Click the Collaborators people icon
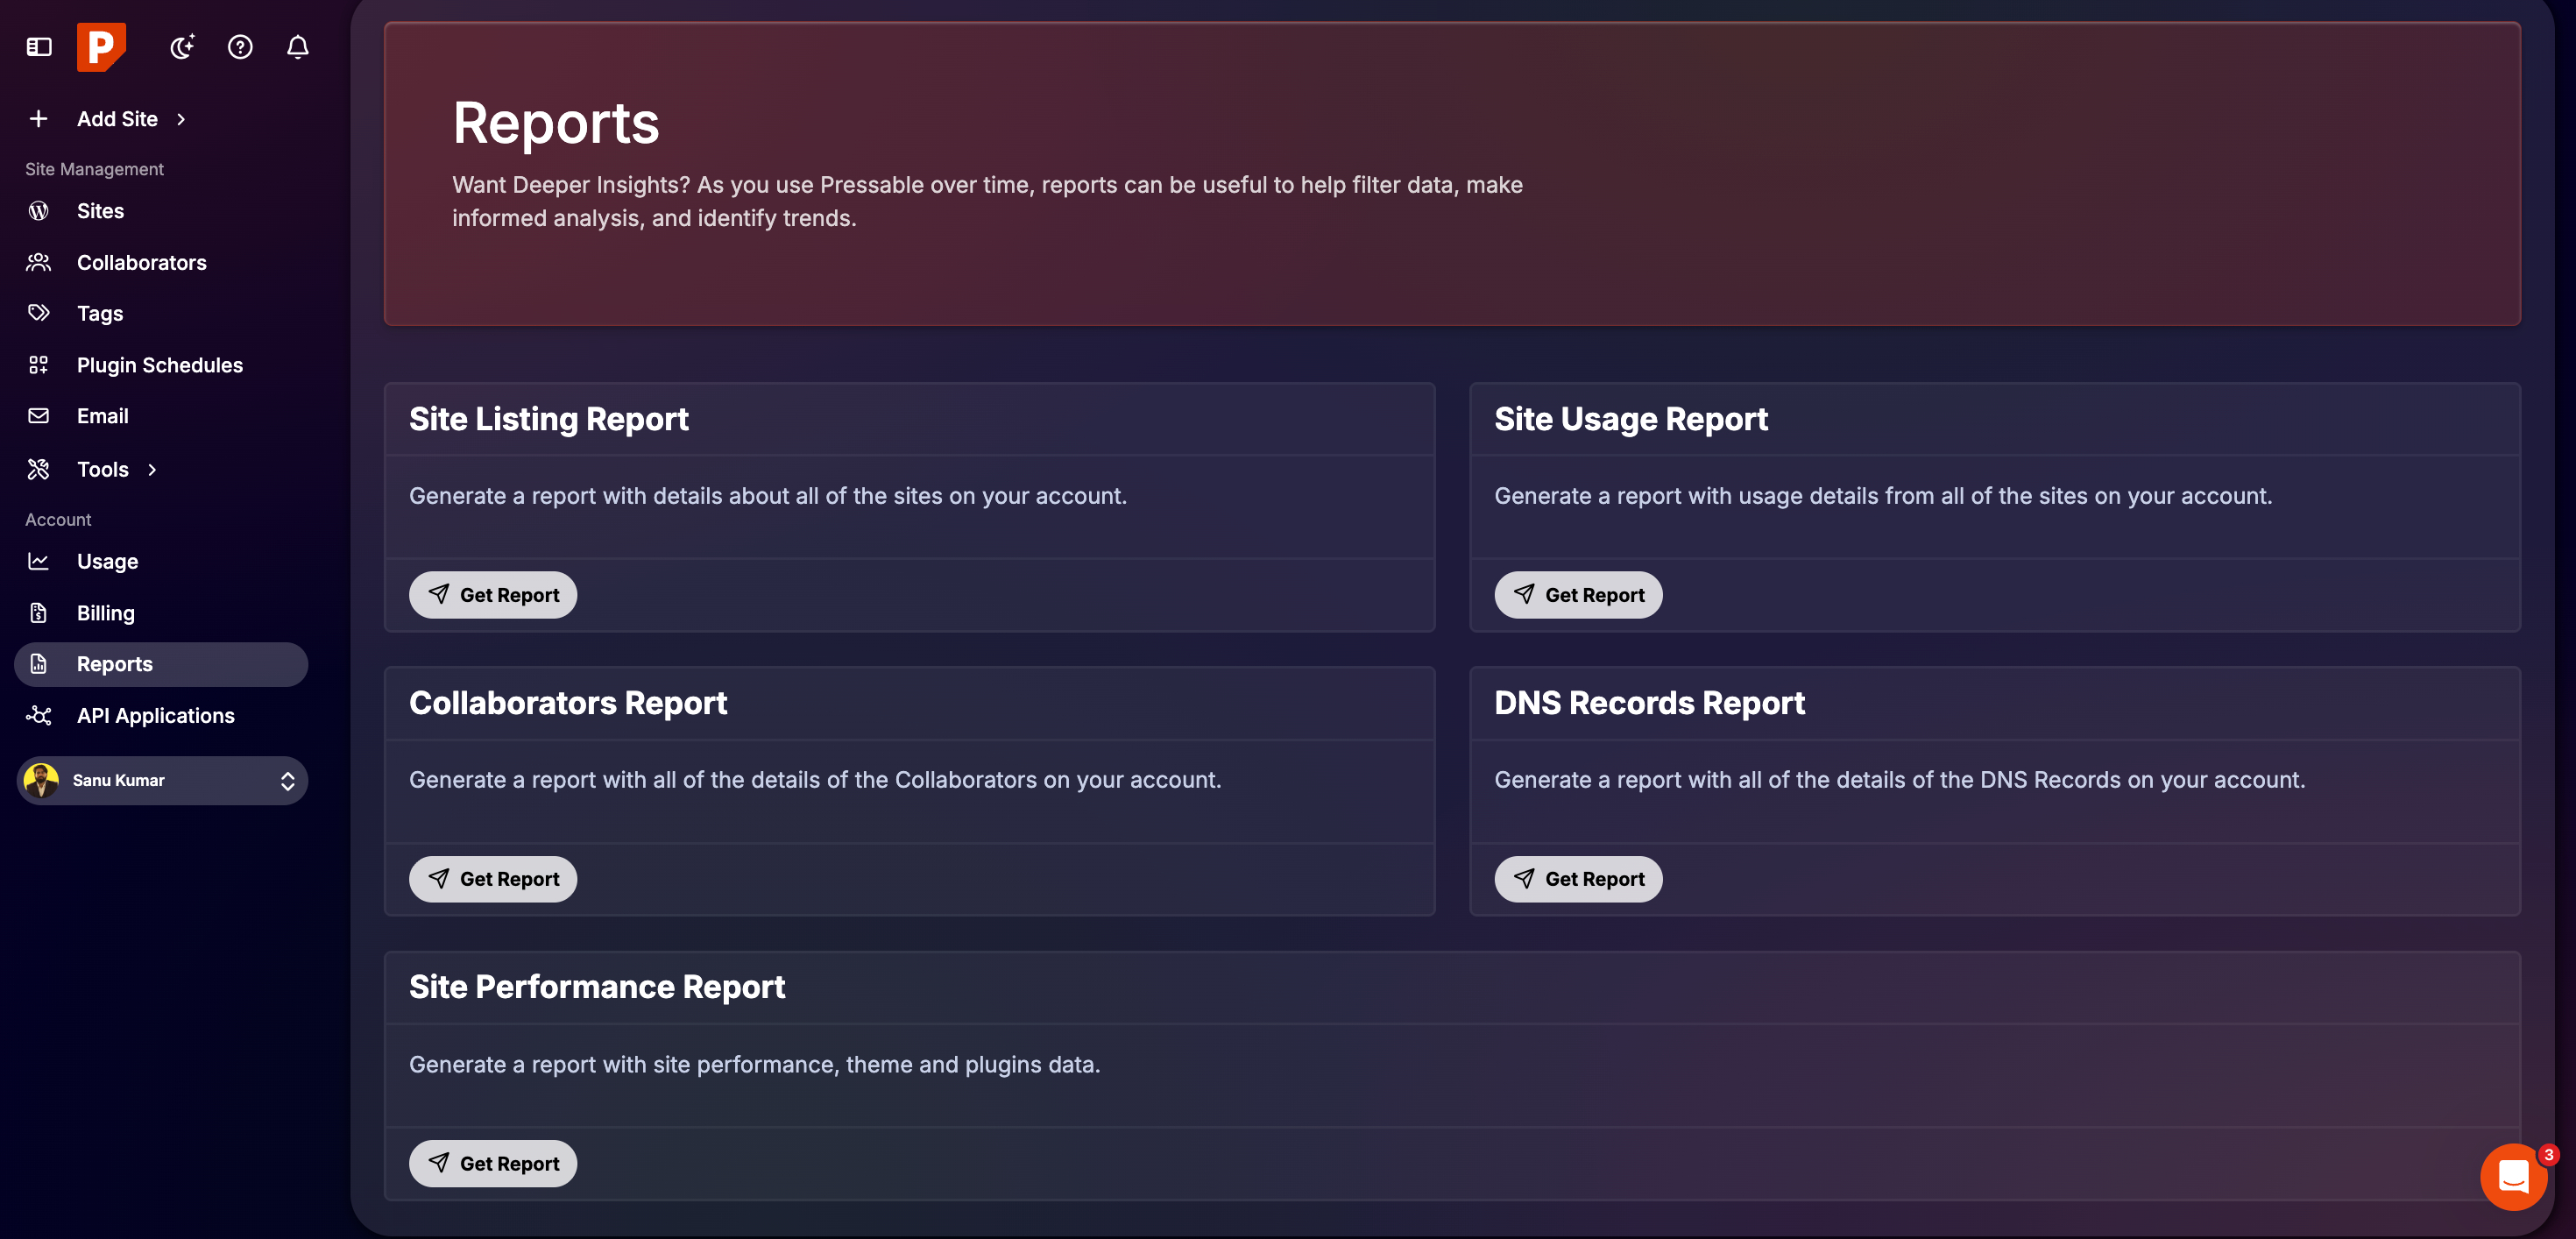Screen dimensions: 2576x1239 tap(39, 262)
